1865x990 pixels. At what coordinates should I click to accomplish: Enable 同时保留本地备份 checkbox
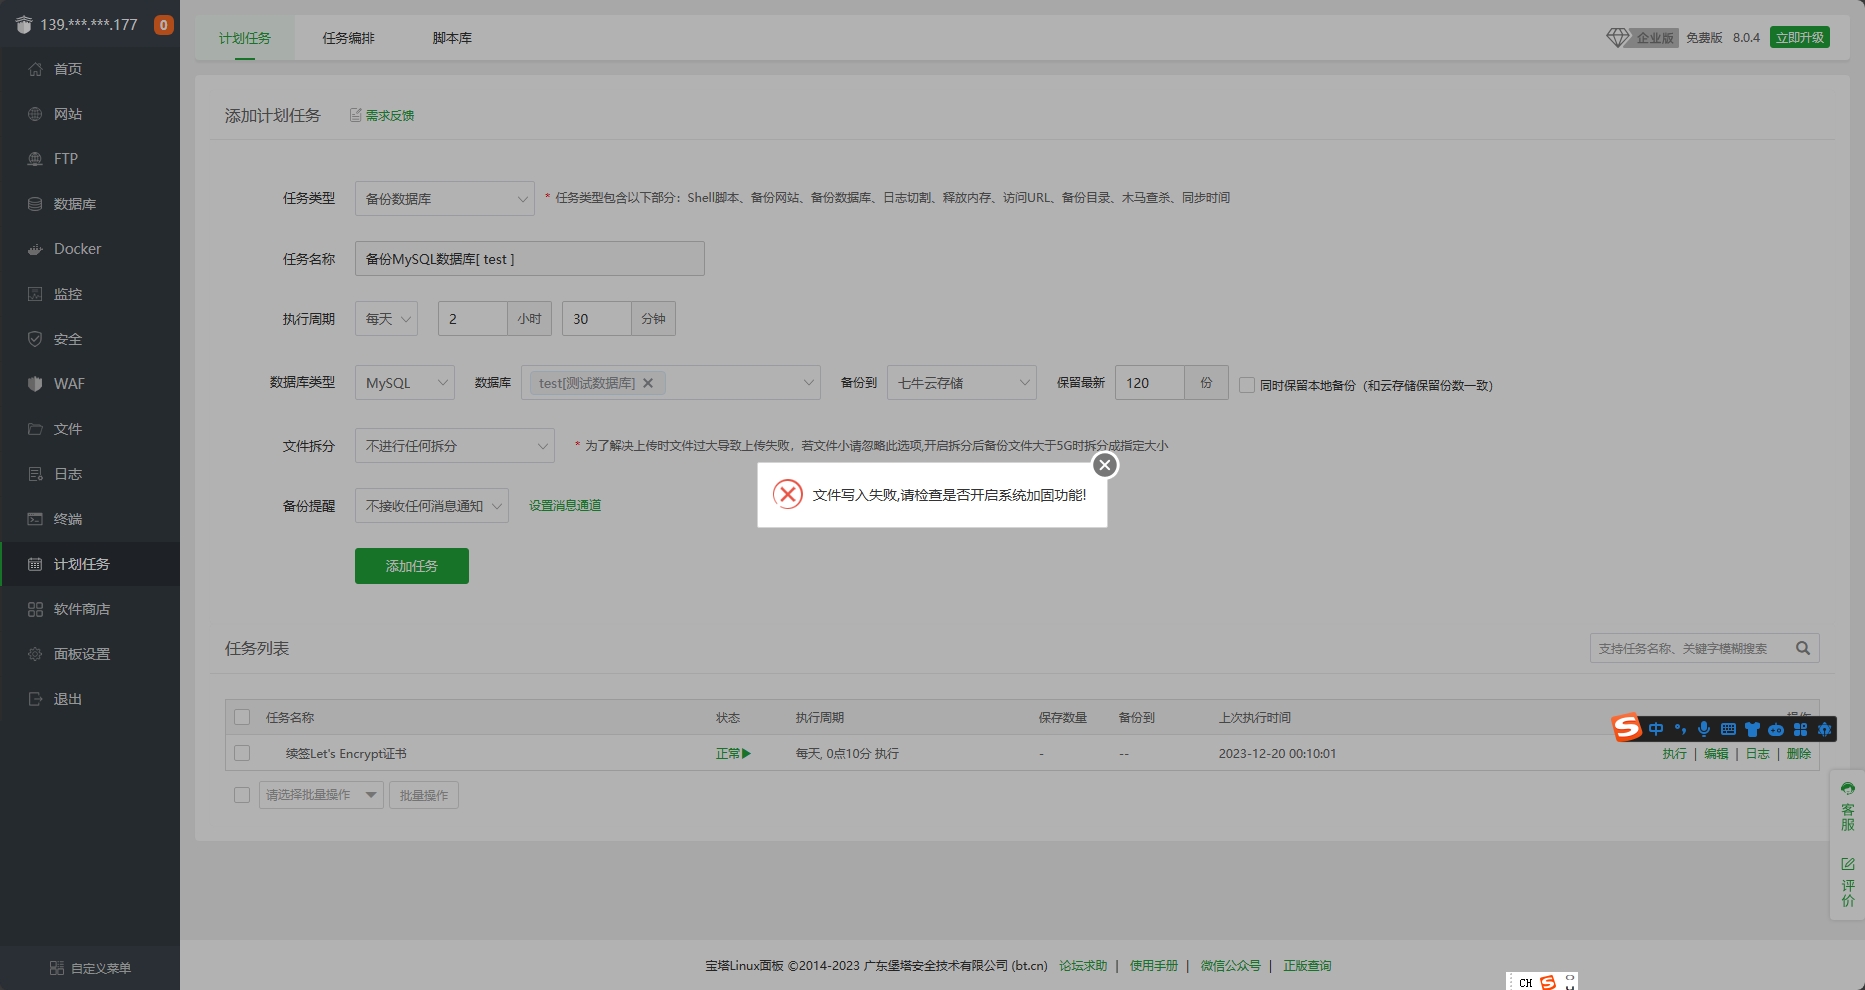click(x=1247, y=385)
